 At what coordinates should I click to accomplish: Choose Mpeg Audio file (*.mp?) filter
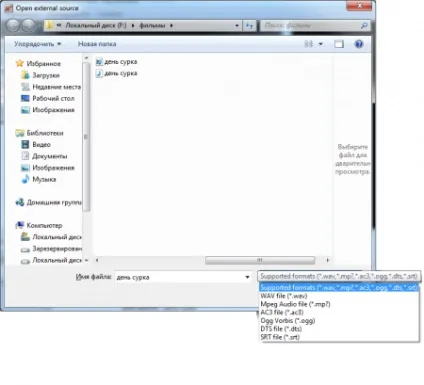coord(339,304)
